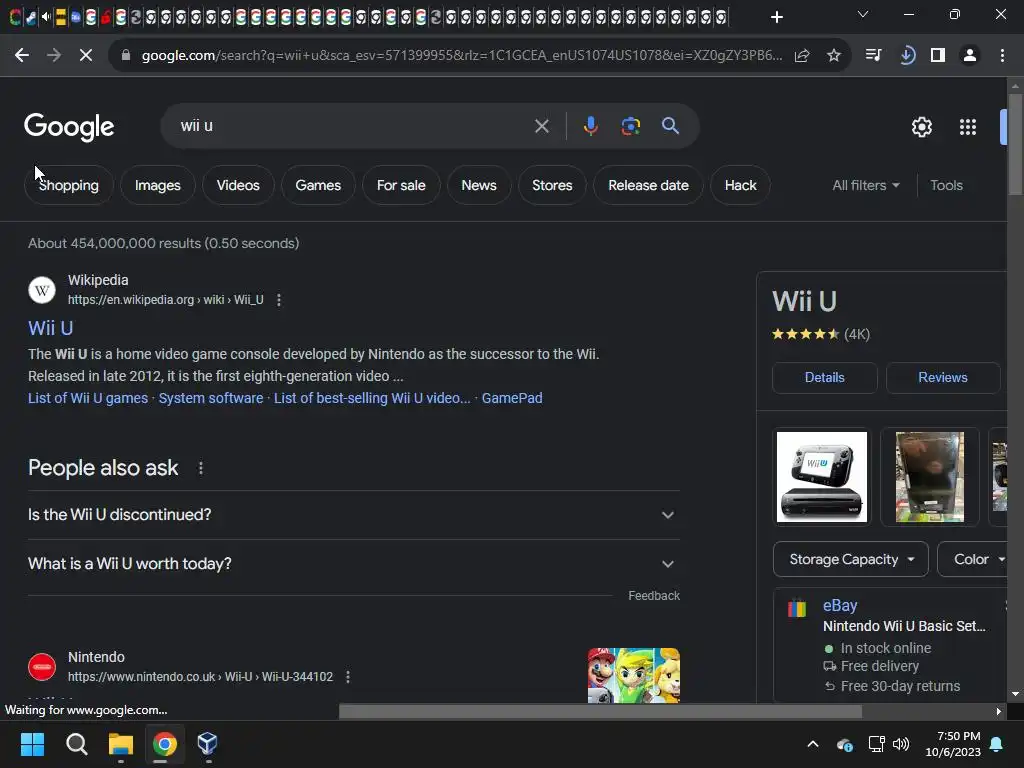Open the All filters dropdown
Screen dimensions: 1024x768
pos(865,185)
